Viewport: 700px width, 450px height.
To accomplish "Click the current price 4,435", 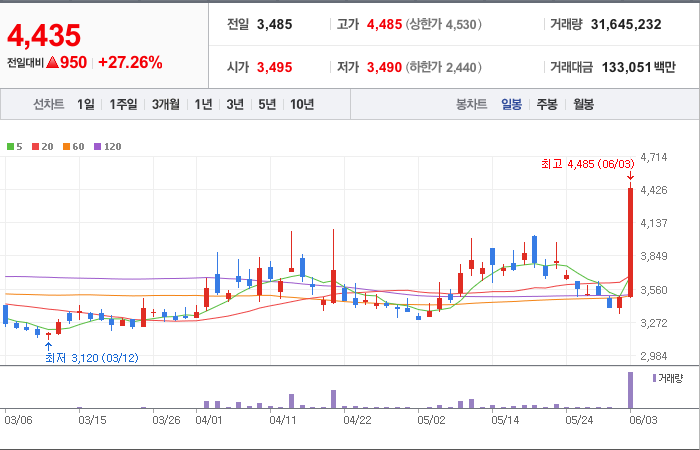I will coord(44,35).
